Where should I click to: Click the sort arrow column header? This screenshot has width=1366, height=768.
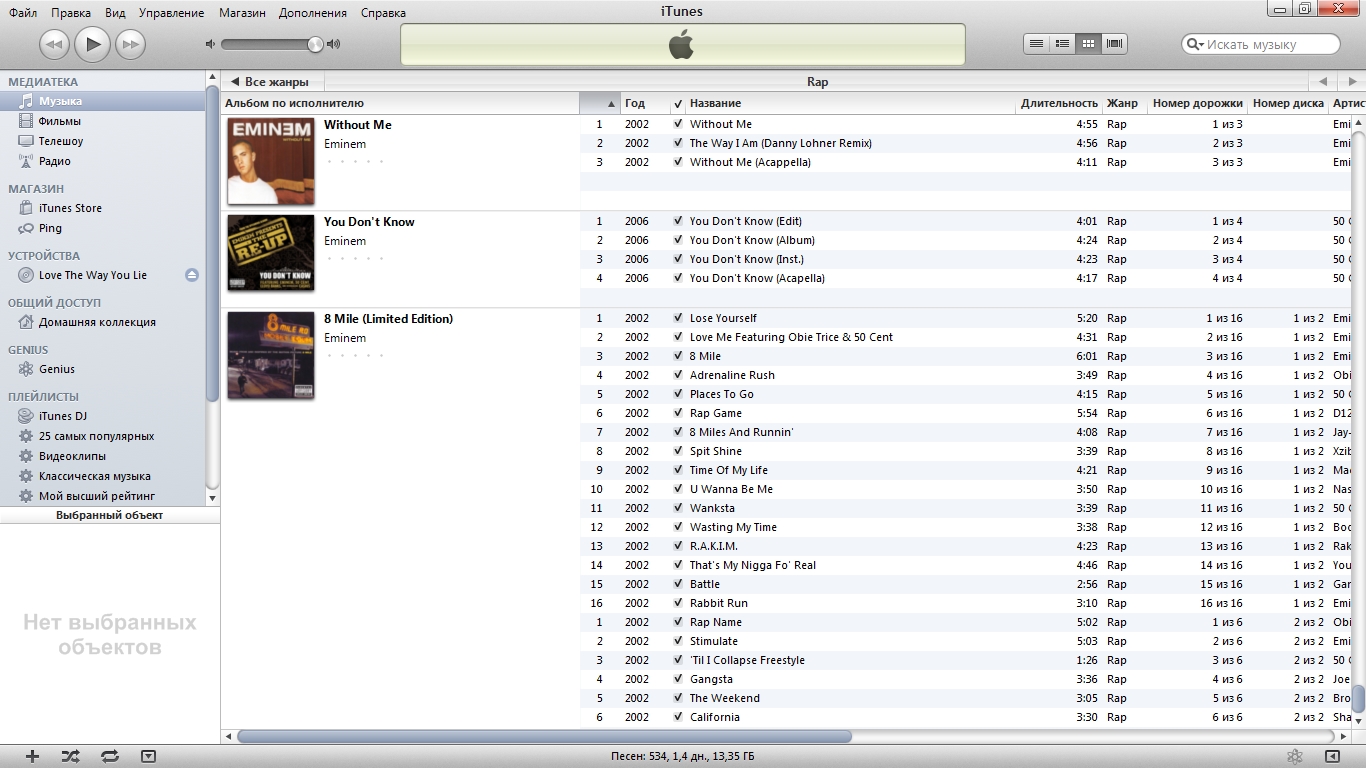(600, 103)
